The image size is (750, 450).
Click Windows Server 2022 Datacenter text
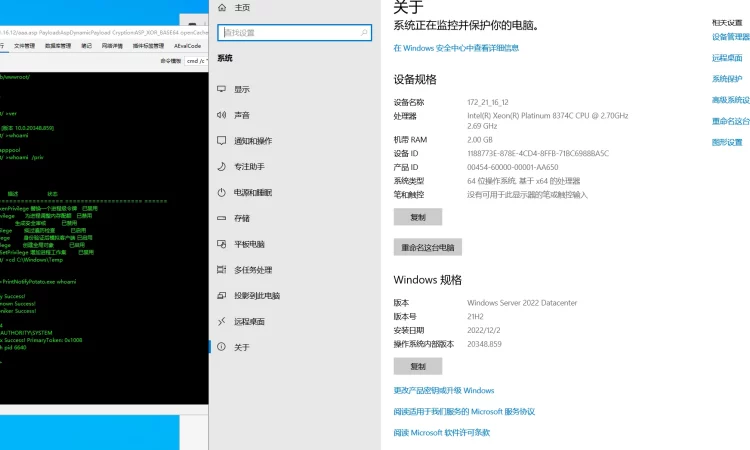(522, 303)
